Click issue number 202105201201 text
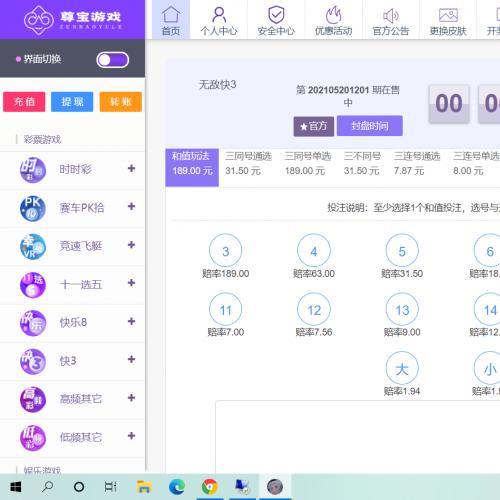The width and height of the screenshot is (500, 500). tap(338, 90)
